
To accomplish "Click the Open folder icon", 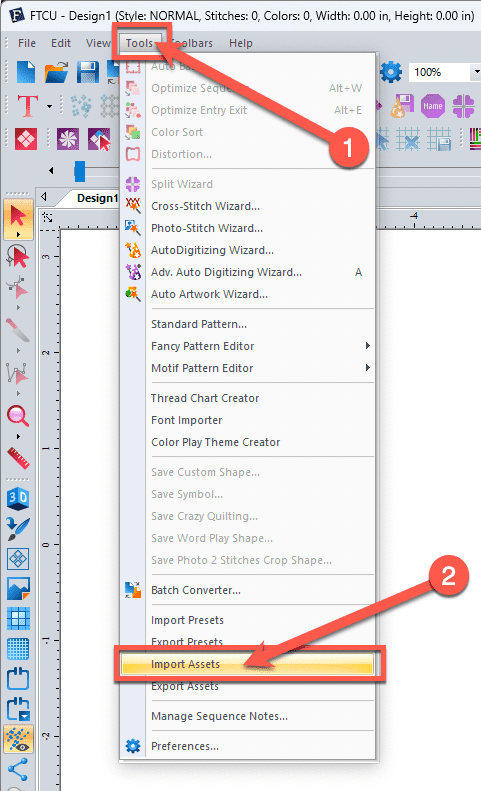I will point(57,72).
